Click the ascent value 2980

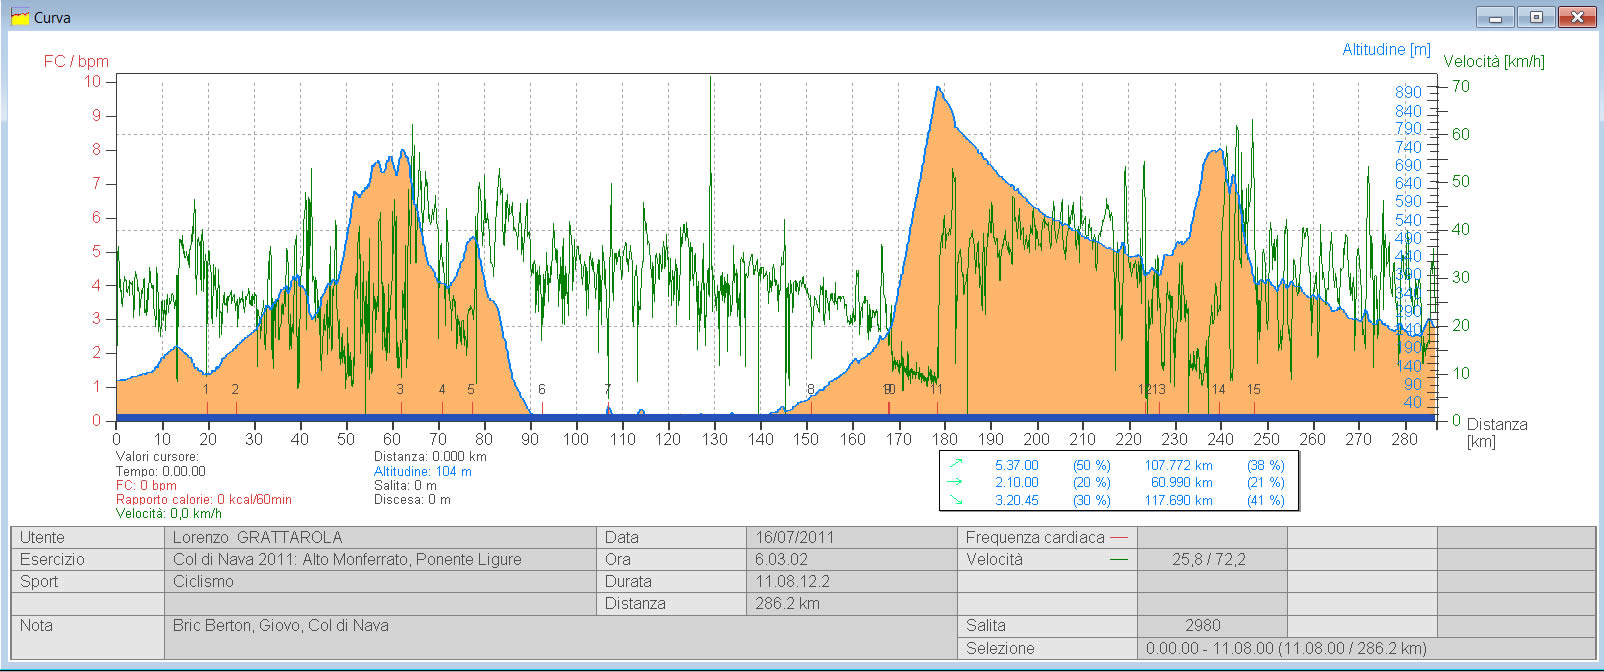click(x=1203, y=625)
